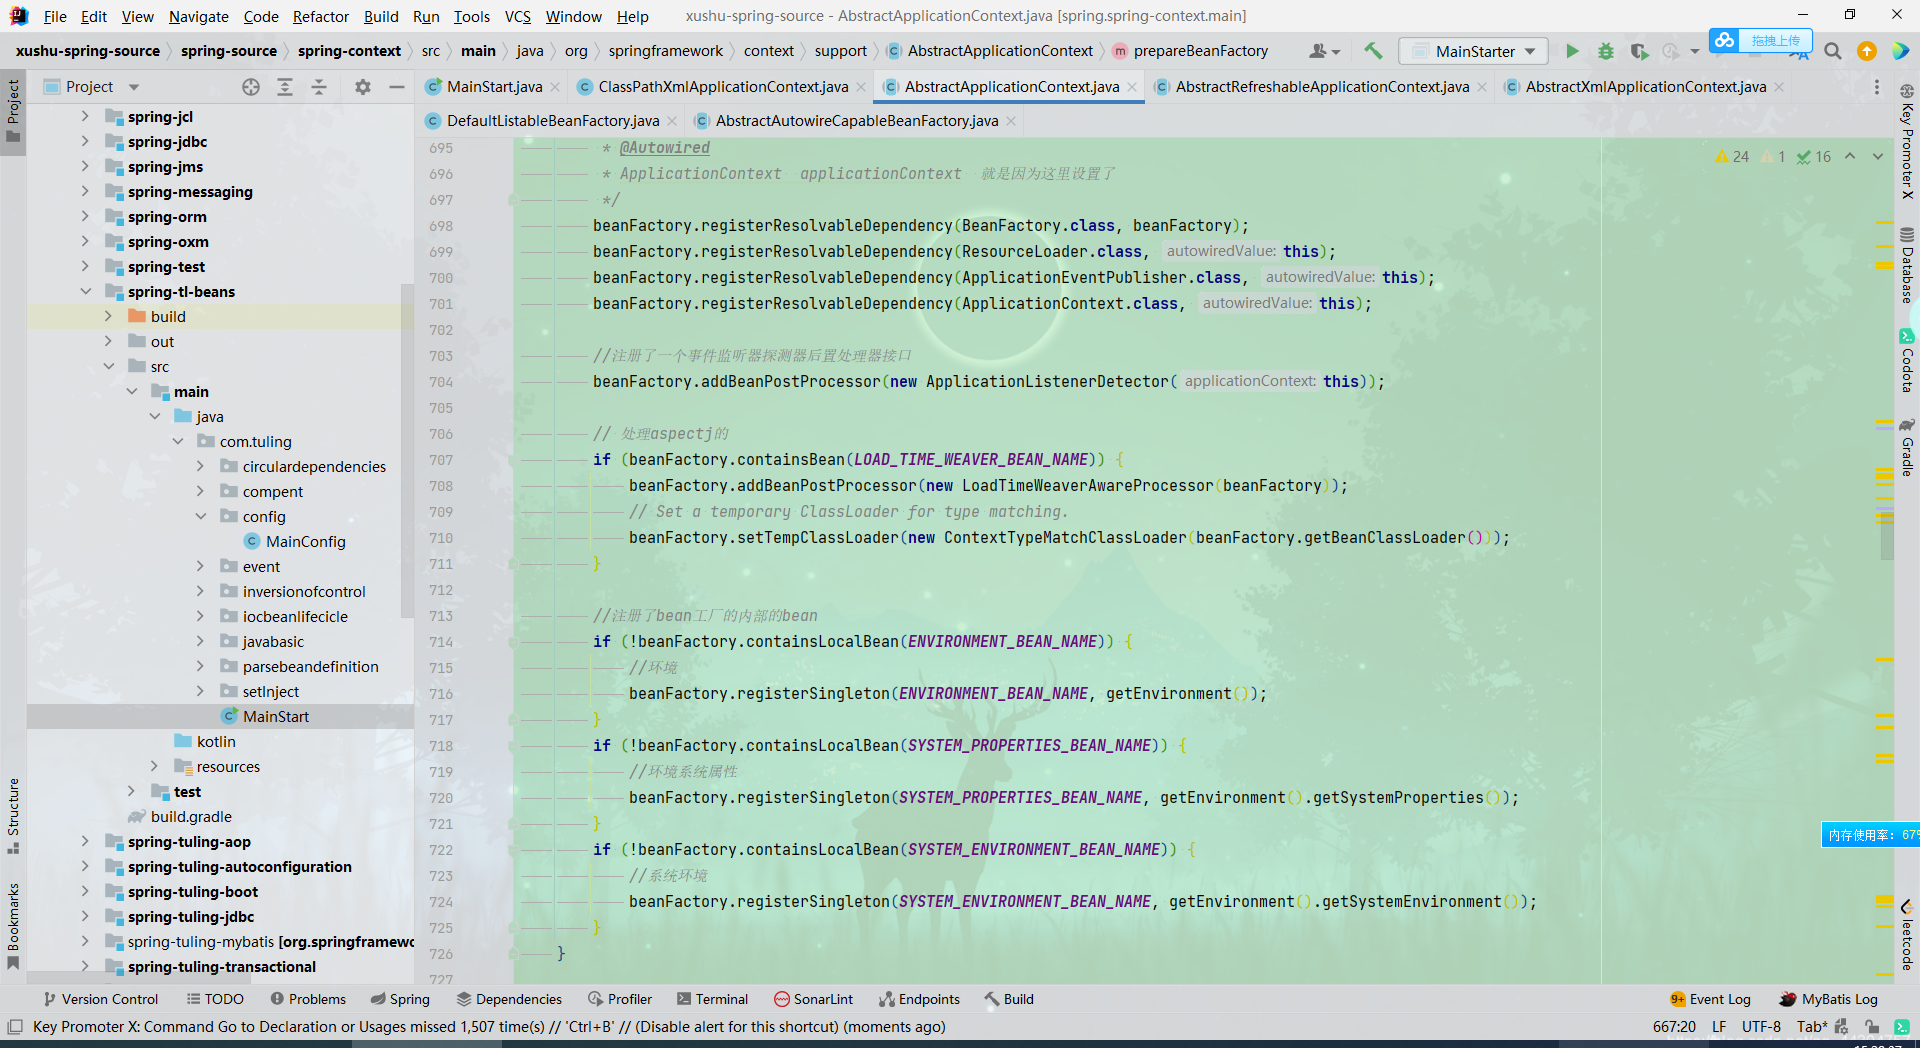1920x1048 pixels.
Task: Collapse the com.tuling package
Action: 178,442
